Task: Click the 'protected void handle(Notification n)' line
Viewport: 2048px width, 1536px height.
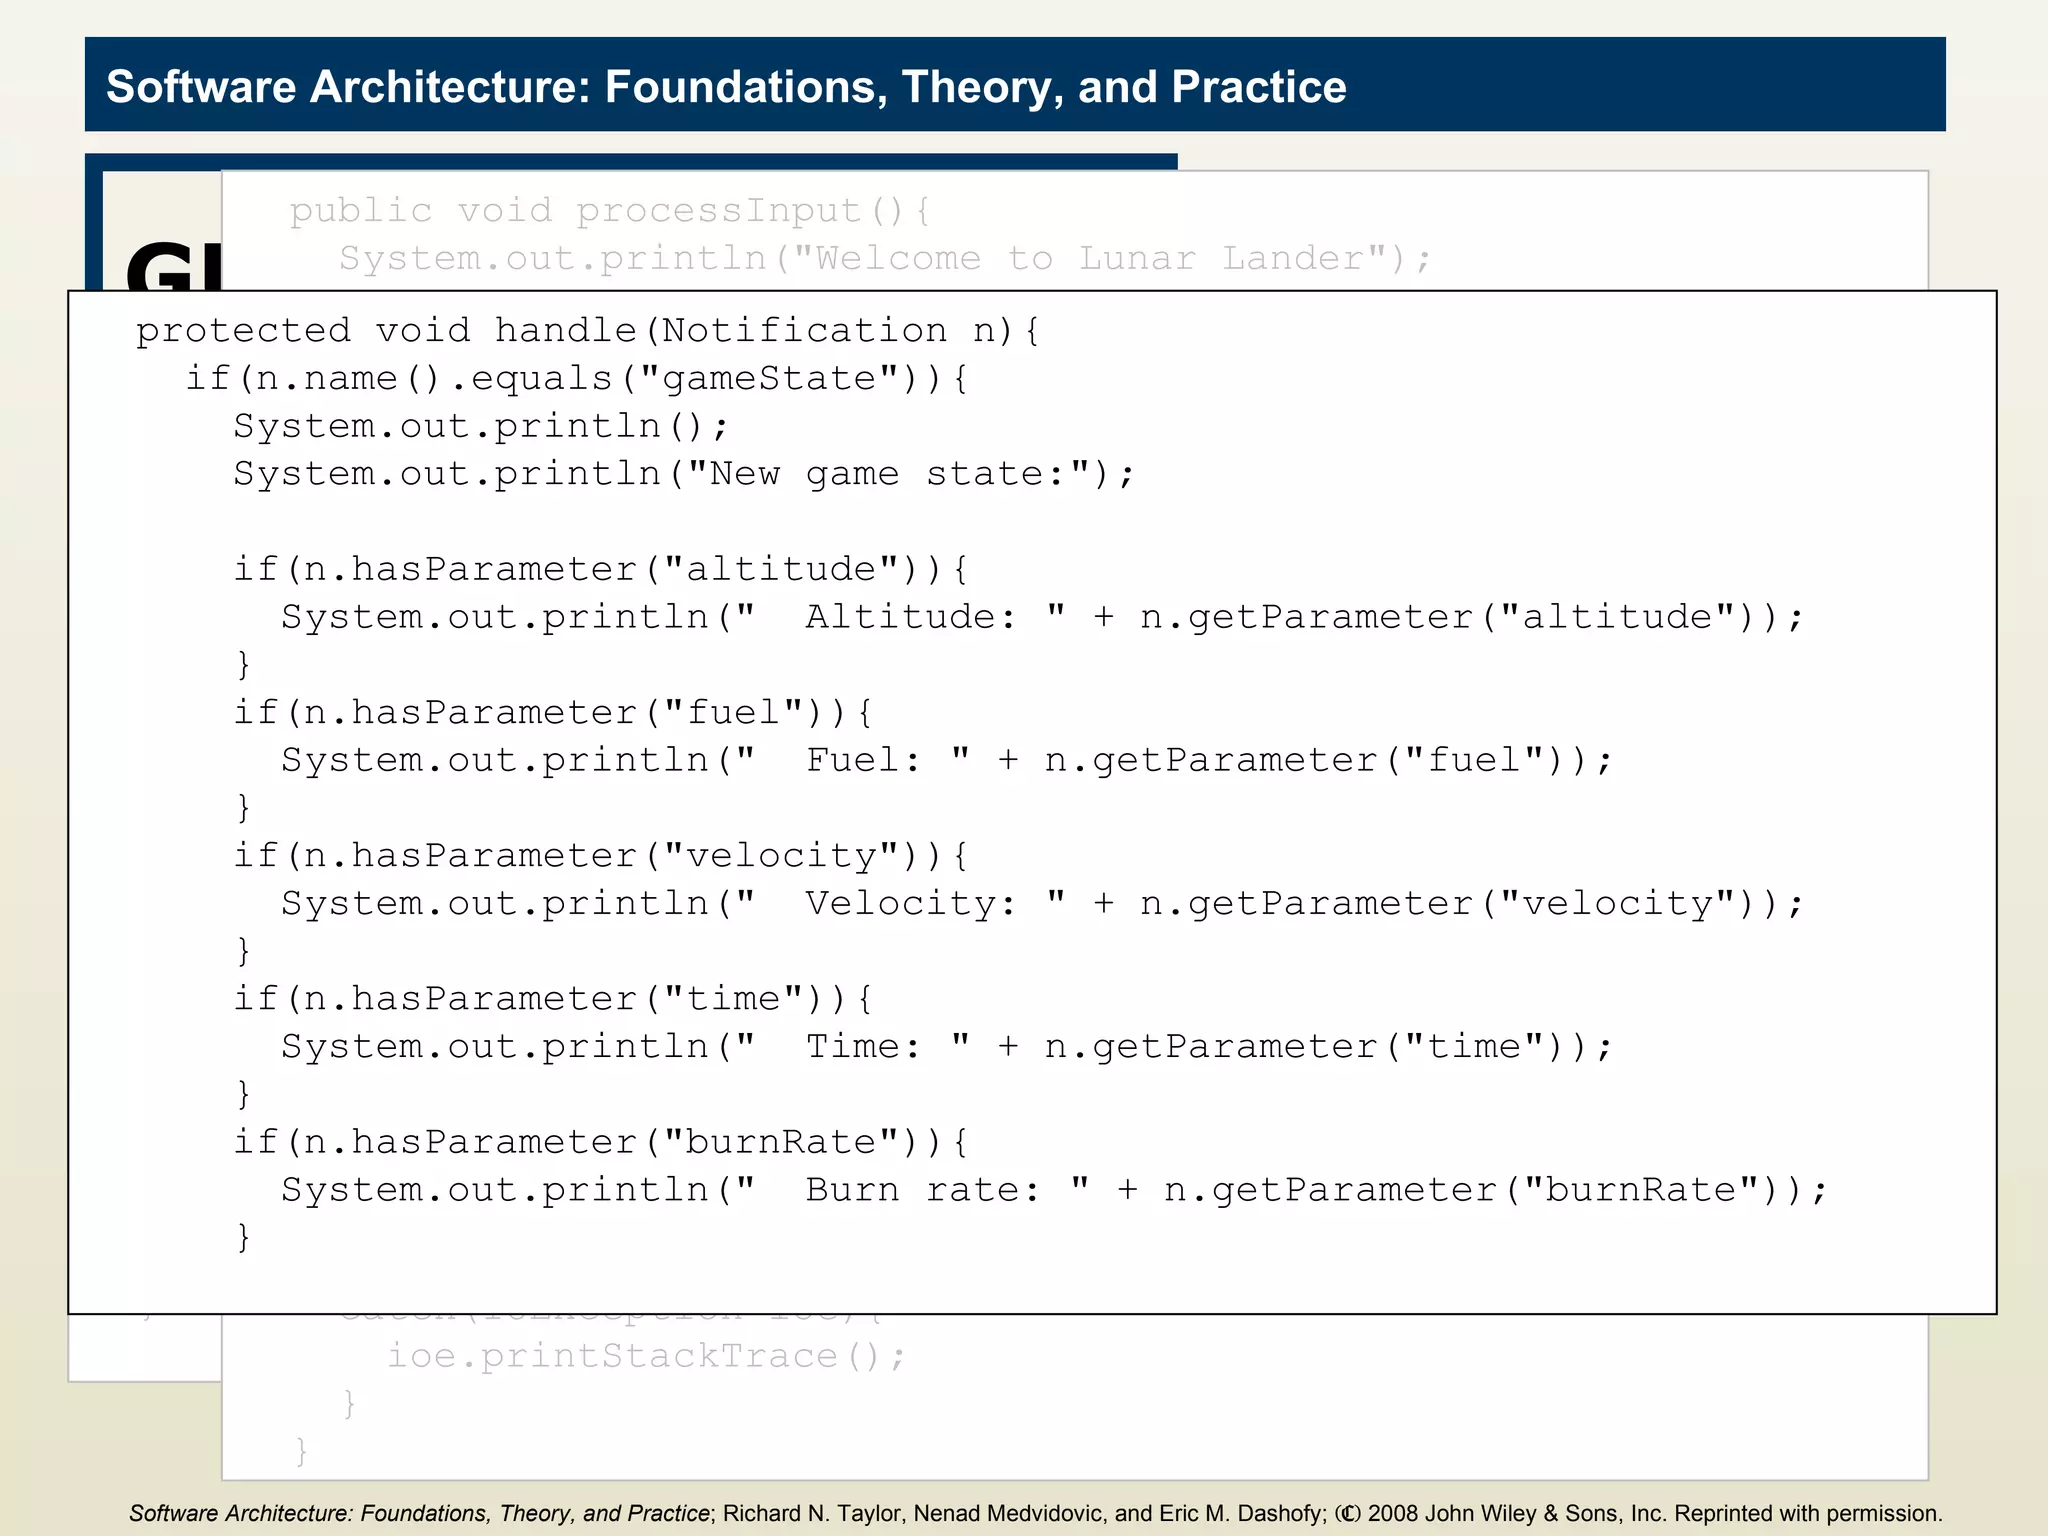Action: pyautogui.click(x=588, y=331)
